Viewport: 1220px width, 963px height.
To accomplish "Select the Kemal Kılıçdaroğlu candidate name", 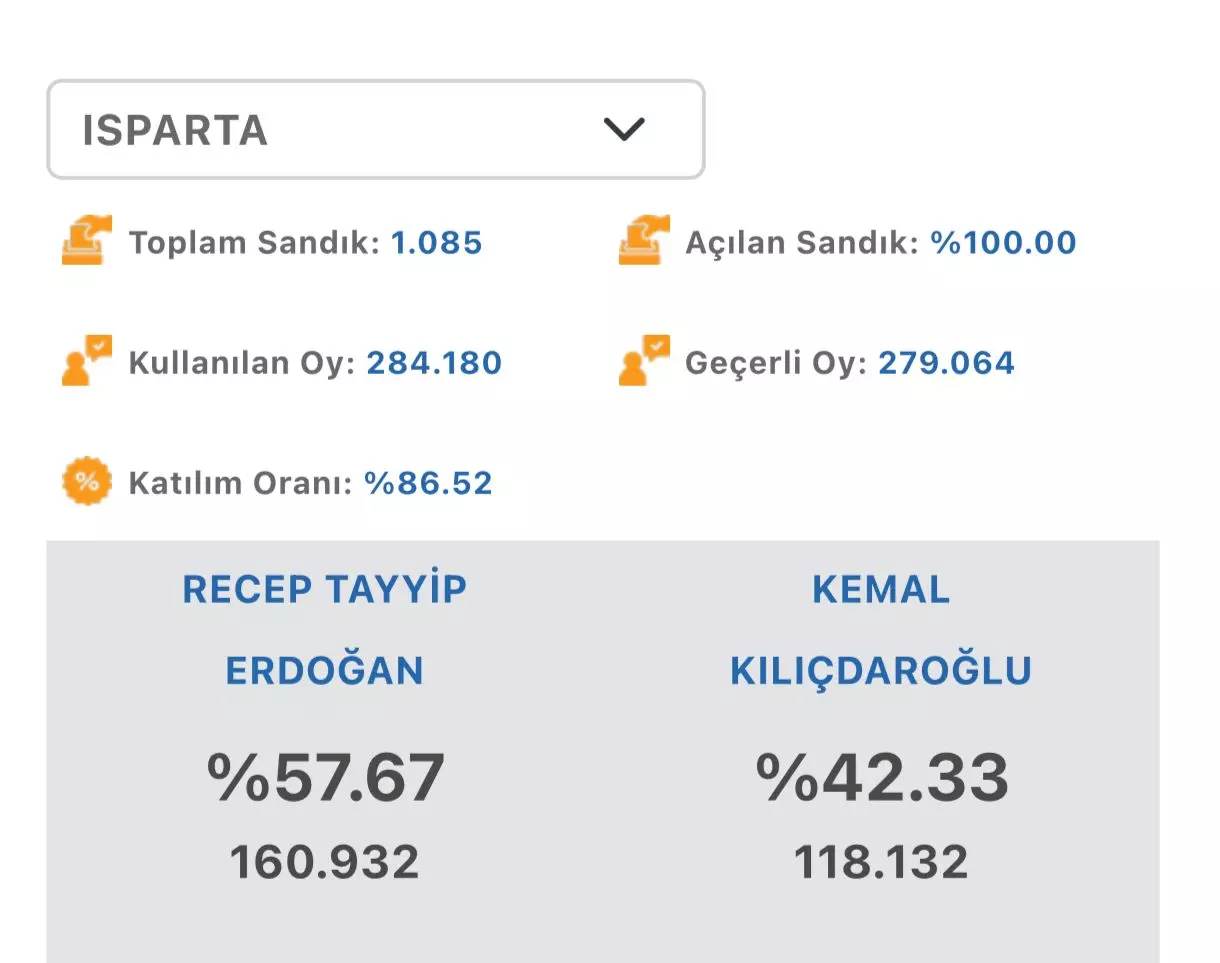I will click(881, 630).
